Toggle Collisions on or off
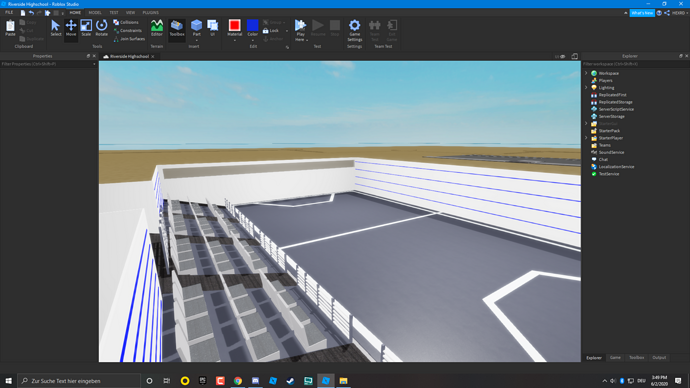This screenshot has width=690, height=388. pos(126,22)
